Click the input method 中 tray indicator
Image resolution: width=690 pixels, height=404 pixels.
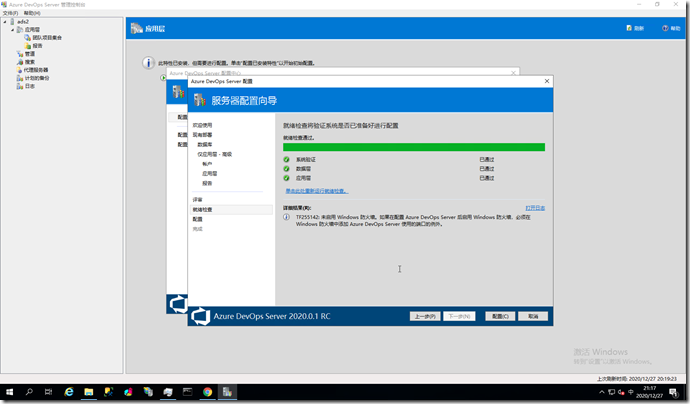[x=631, y=392]
